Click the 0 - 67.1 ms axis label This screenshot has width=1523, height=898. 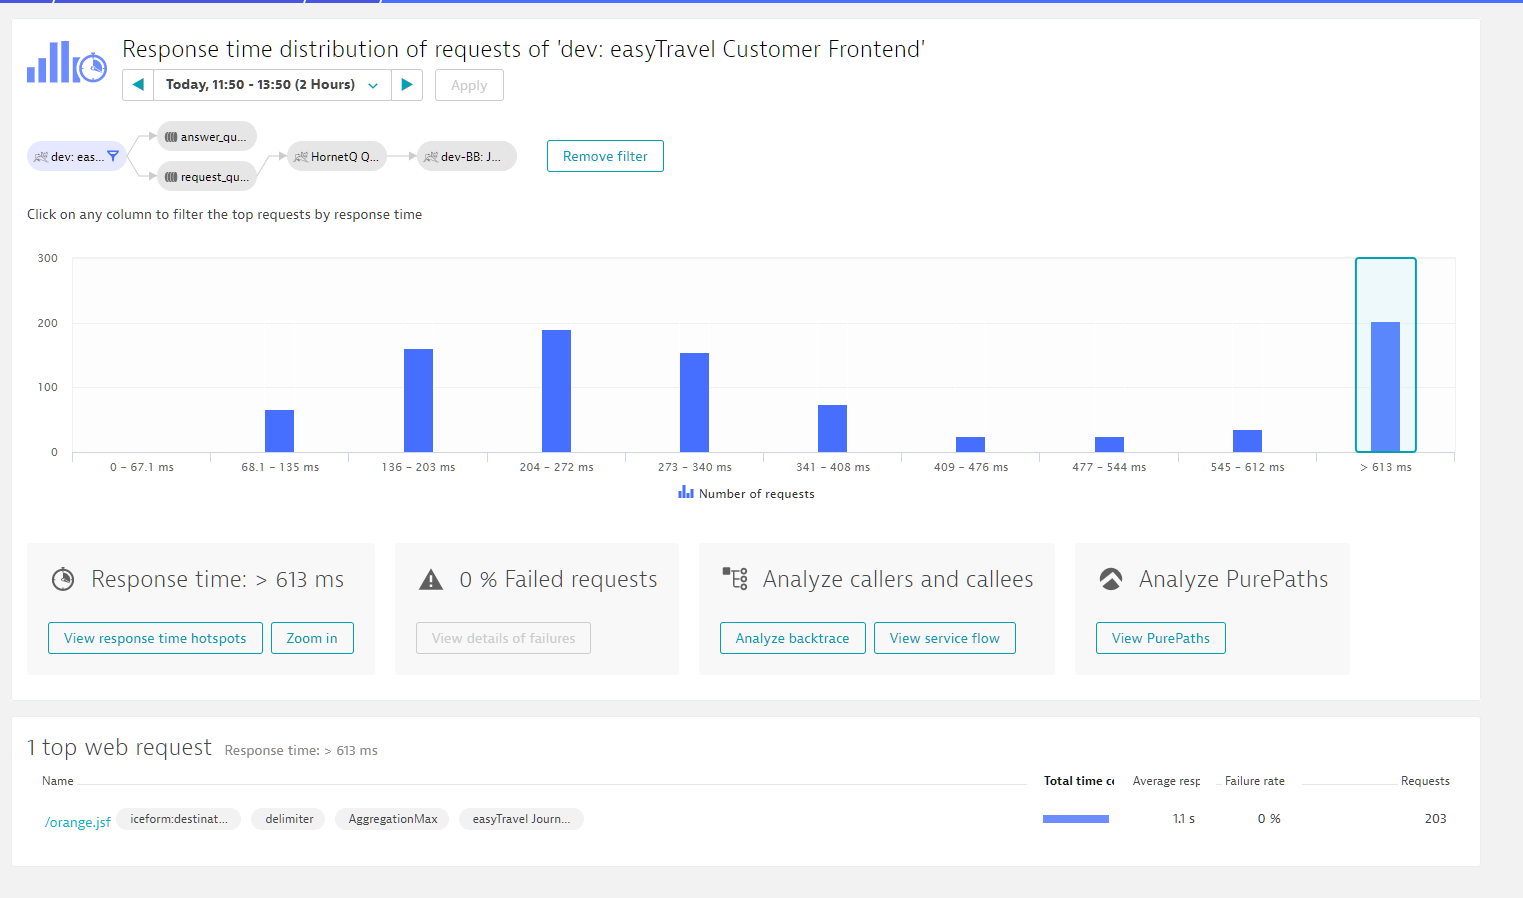coord(142,467)
